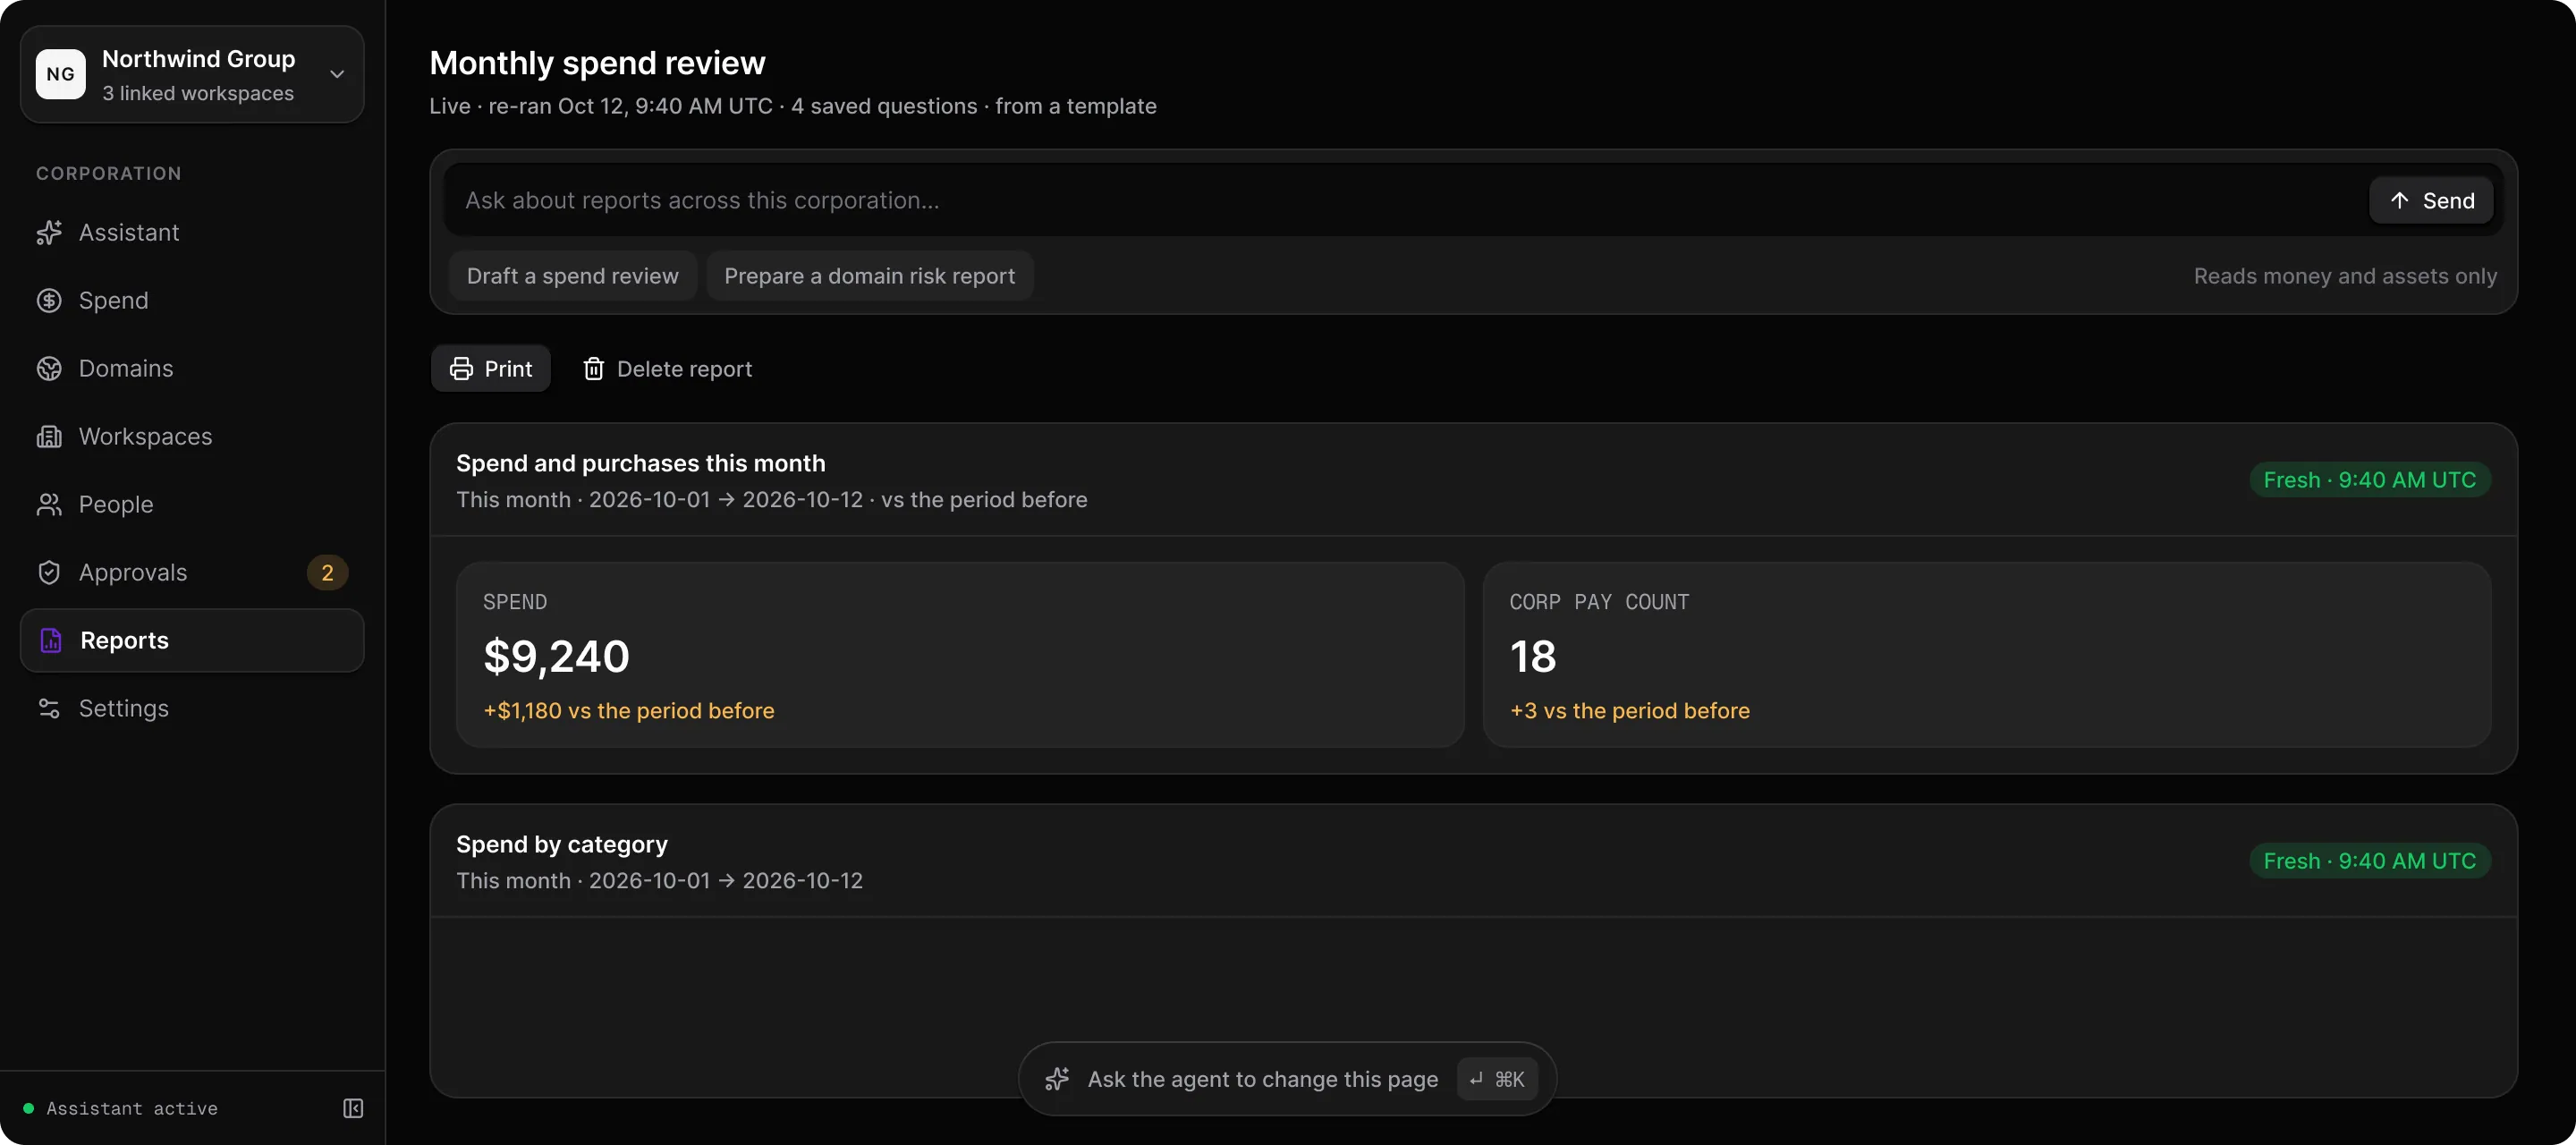The image size is (2576, 1145).
Task: Click the NG corporation avatar
Action: tap(61, 74)
